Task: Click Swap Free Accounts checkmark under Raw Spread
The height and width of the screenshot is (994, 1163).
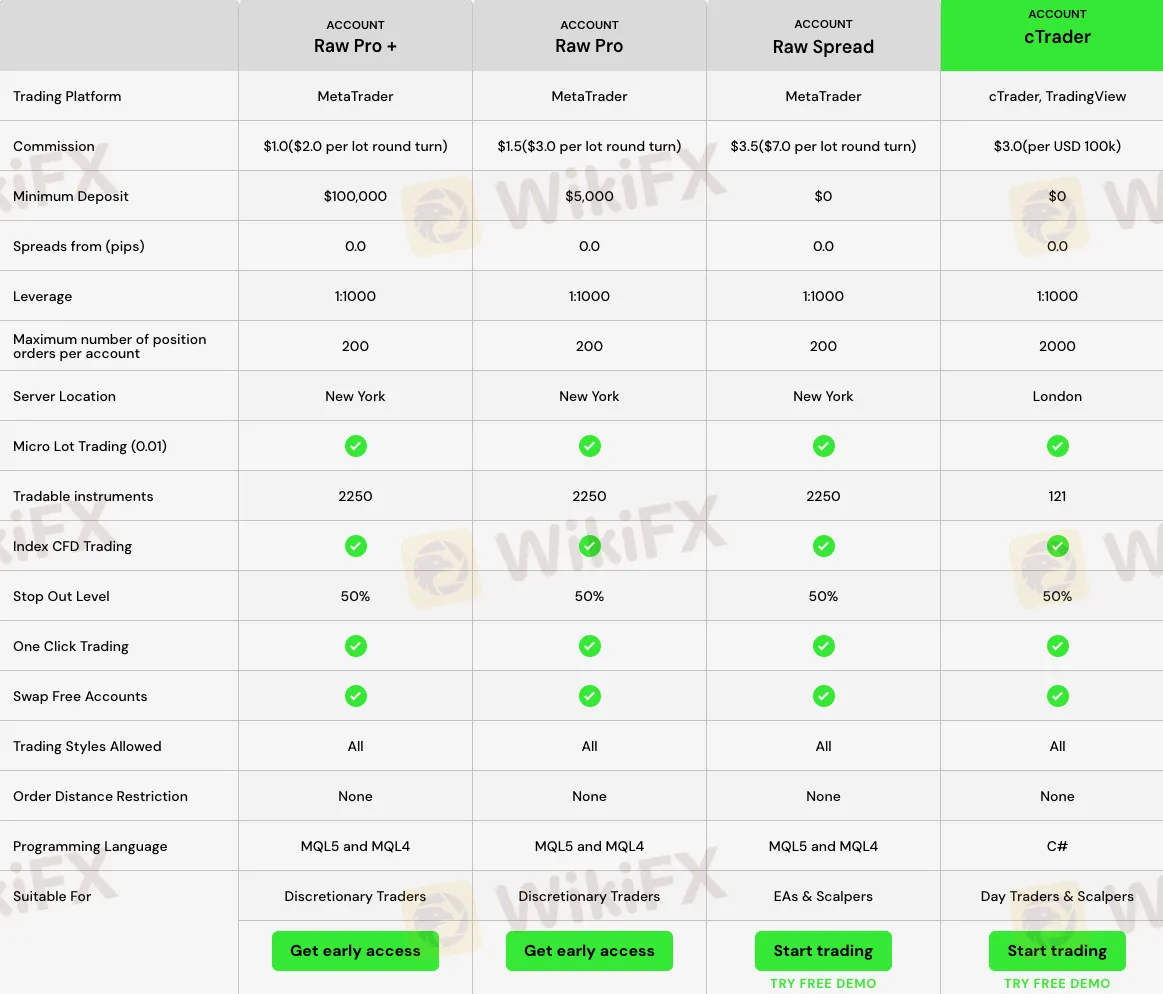Action: [x=823, y=696]
